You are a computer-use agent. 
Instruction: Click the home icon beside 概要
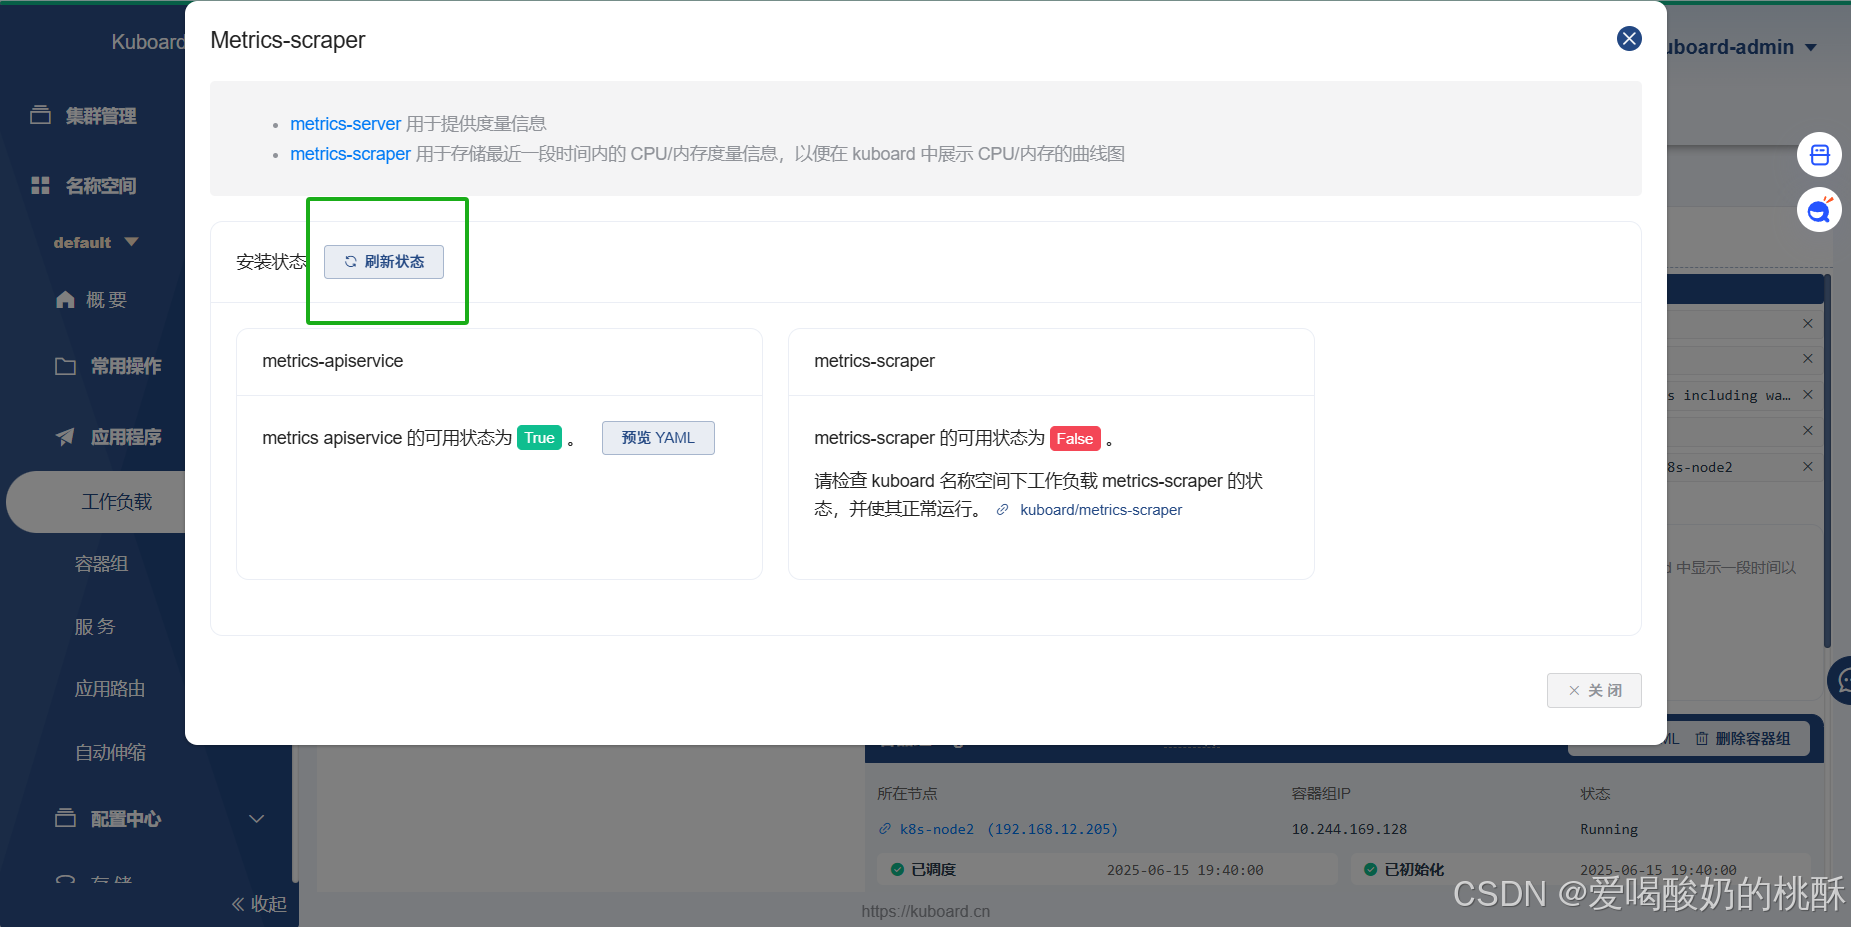pos(65,300)
